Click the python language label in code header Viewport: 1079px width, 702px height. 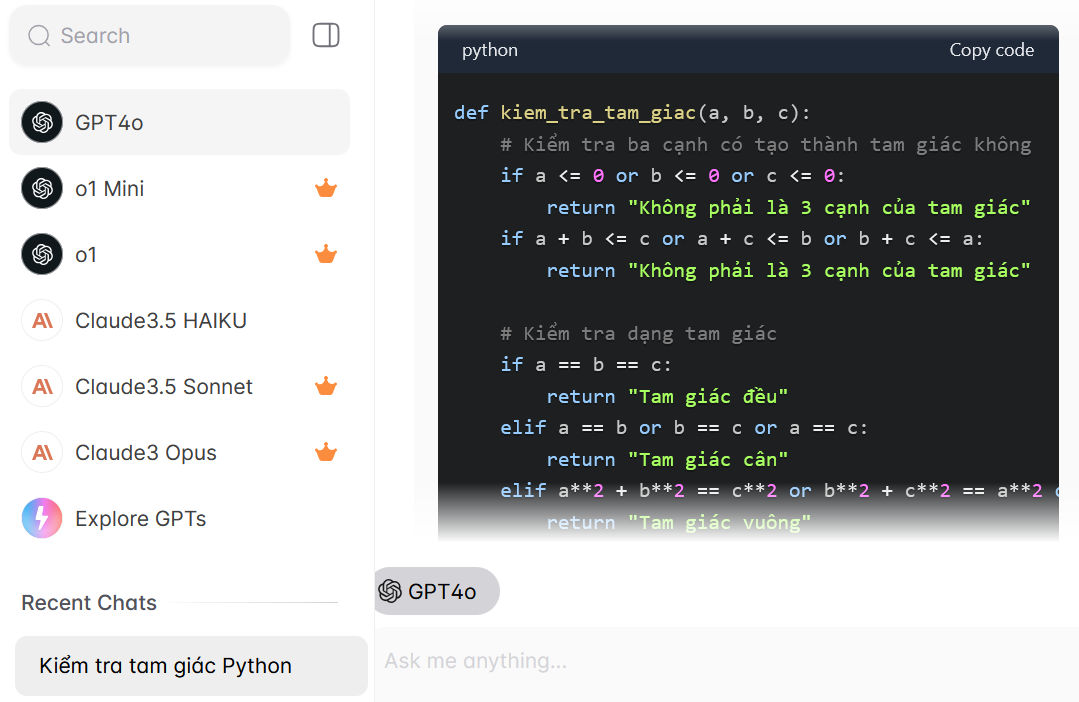click(x=490, y=50)
